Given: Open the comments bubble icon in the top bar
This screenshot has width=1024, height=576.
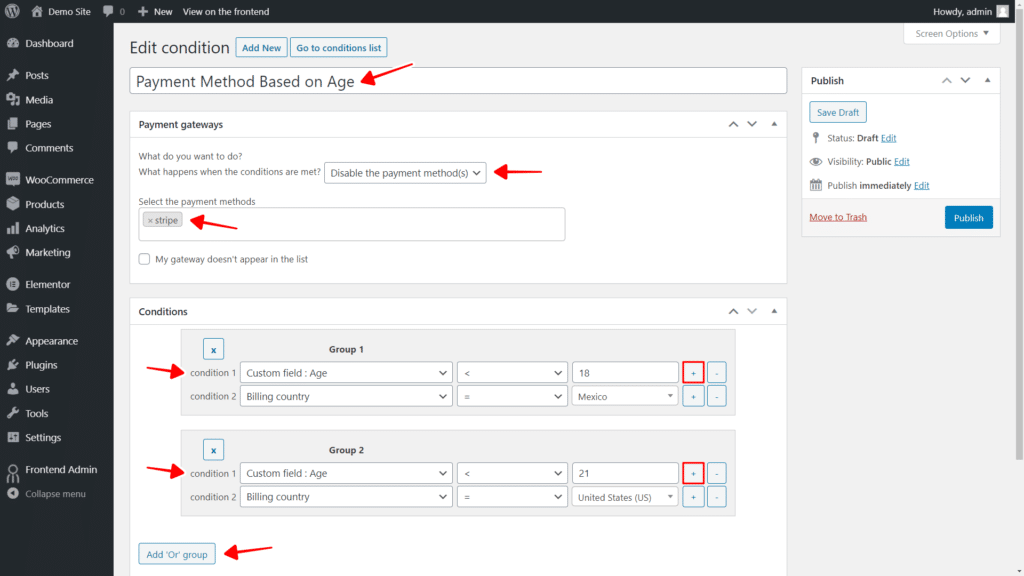Looking at the screenshot, I should click(108, 11).
